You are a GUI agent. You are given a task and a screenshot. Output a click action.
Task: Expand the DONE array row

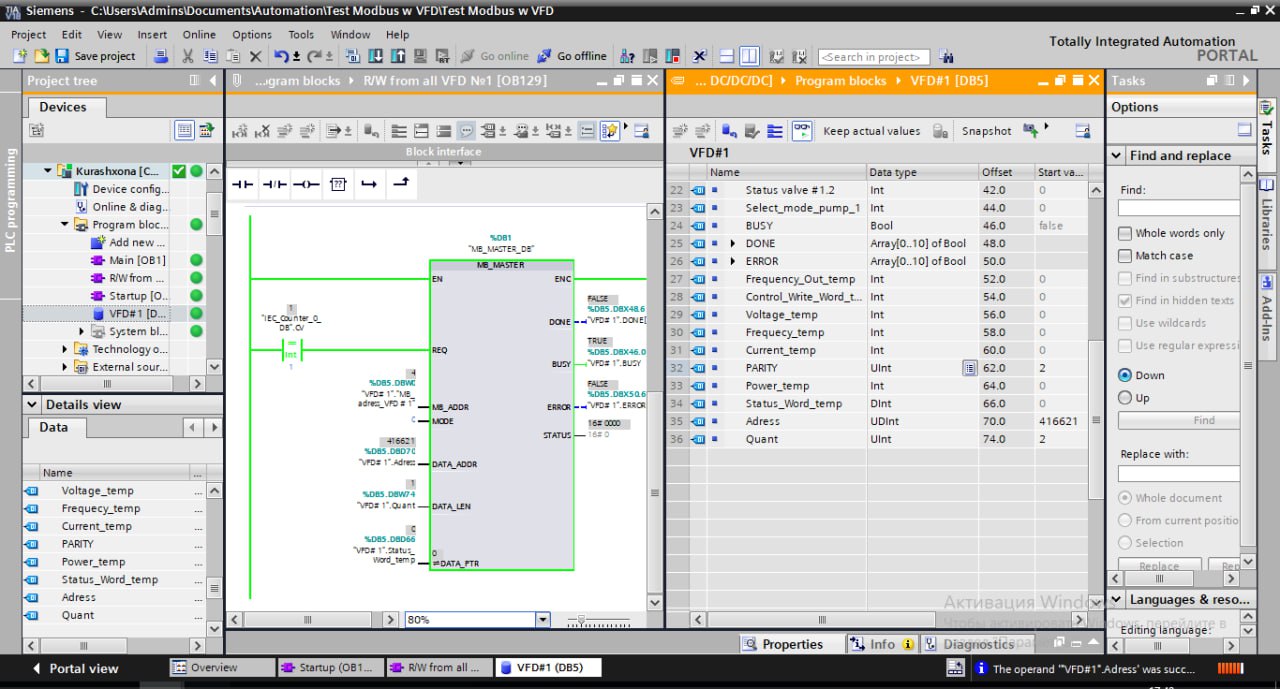[x=733, y=244]
